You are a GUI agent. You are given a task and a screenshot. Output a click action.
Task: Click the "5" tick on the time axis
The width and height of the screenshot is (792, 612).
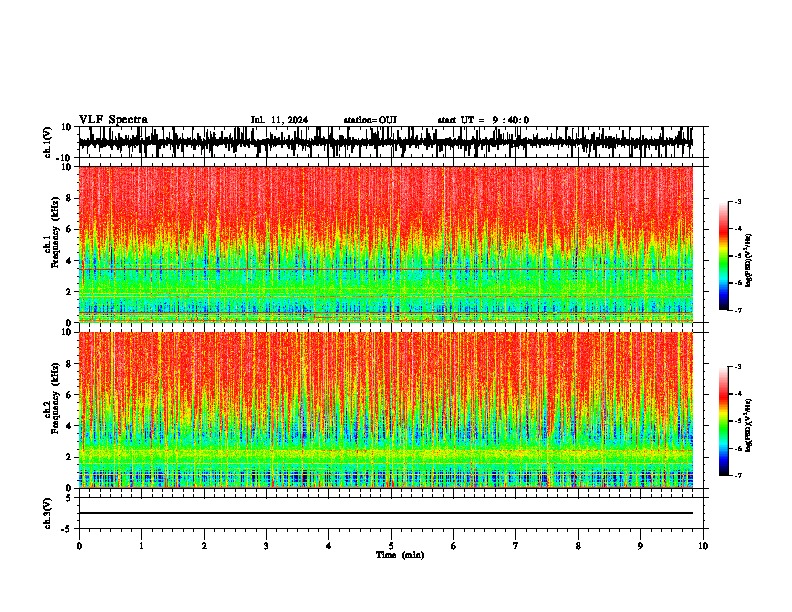tap(391, 546)
